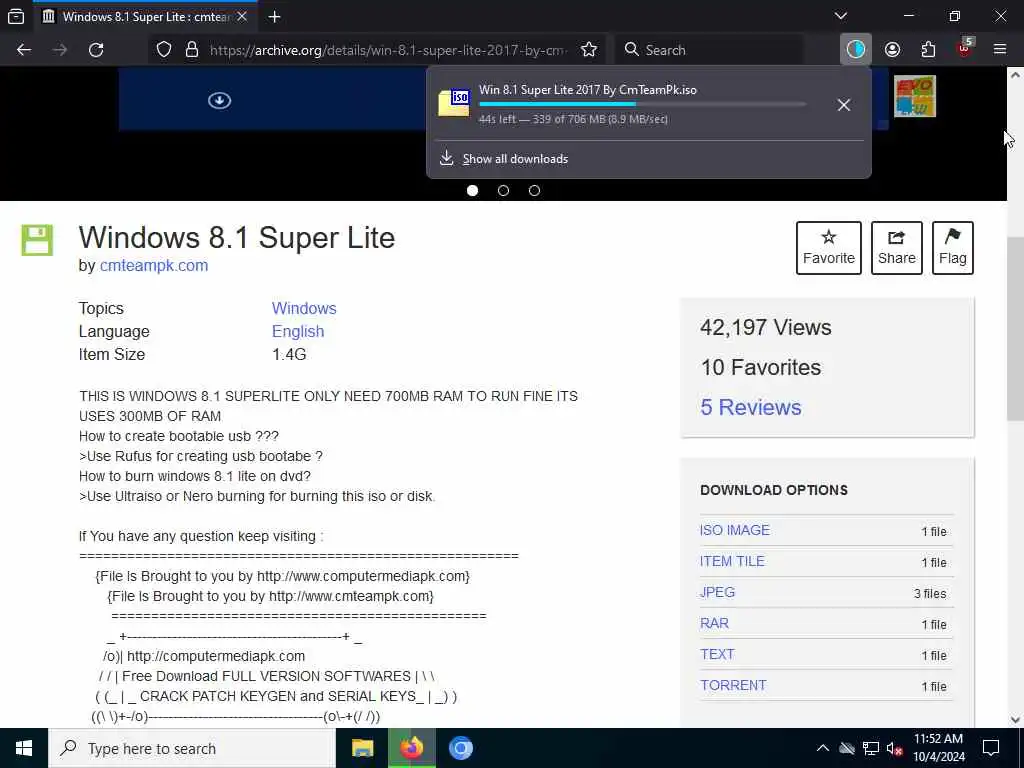Screen dimensions: 1024x768
Task: Open the Windows Start menu
Action: (x=24, y=748)
